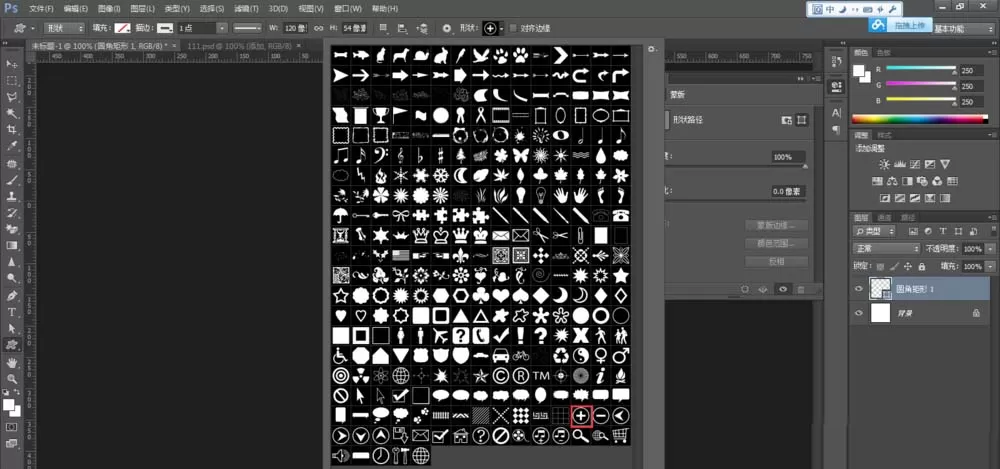Select the Path Selection tool

click(11, 329)
